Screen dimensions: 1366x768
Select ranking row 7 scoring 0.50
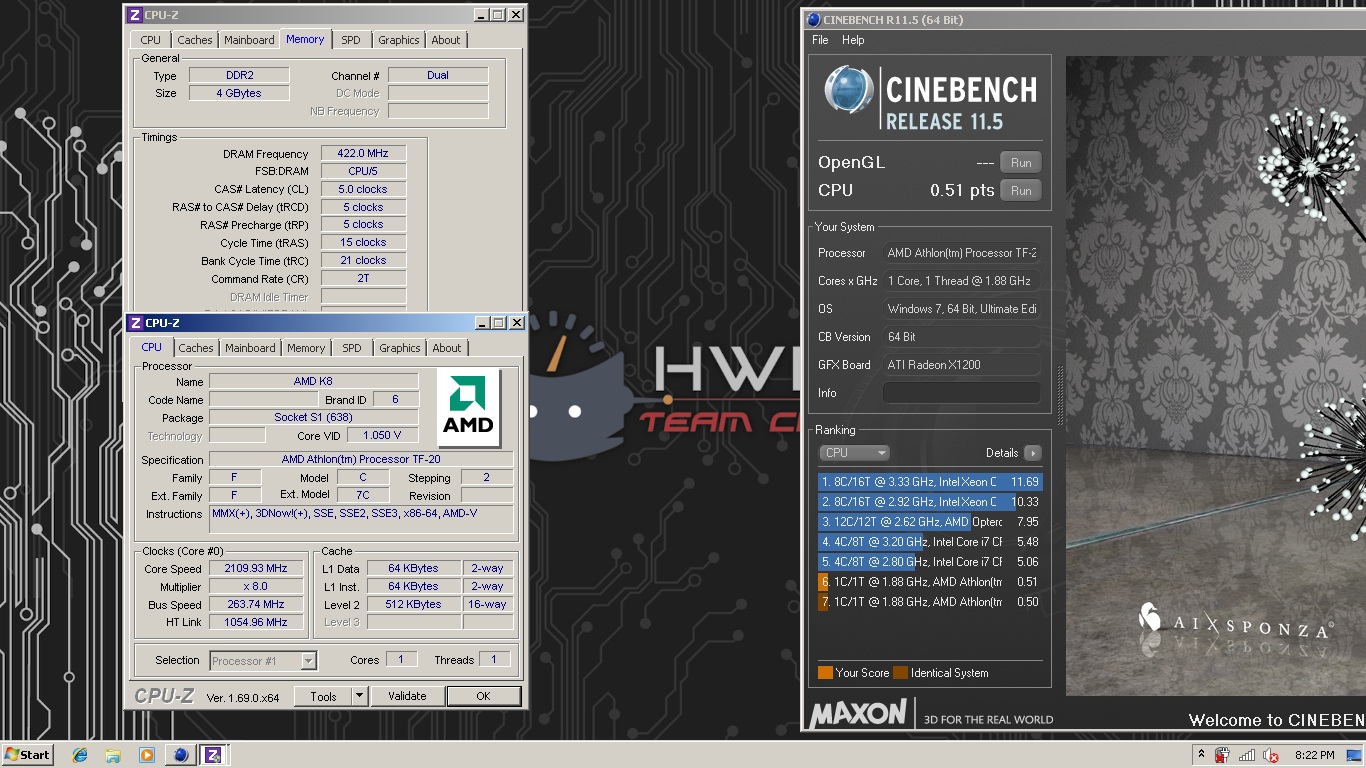tap(929, 602)
